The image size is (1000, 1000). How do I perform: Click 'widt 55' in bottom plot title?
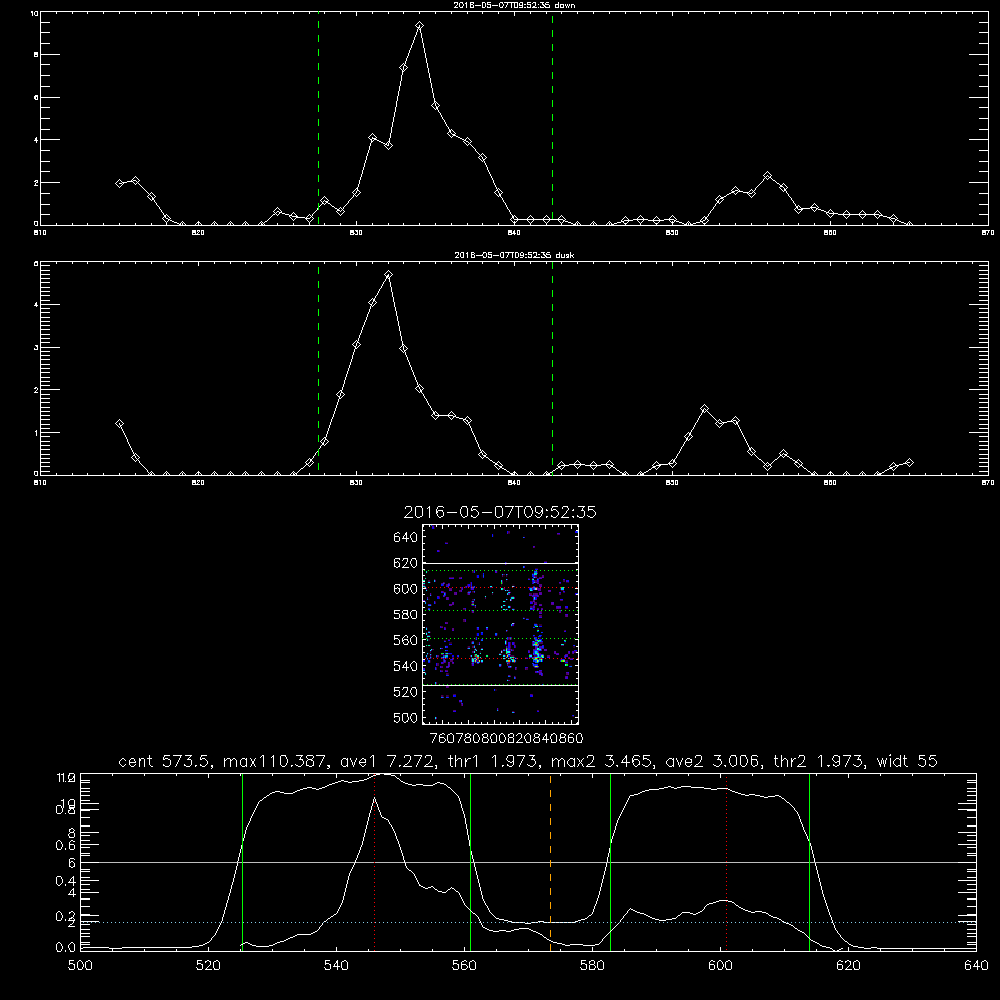(x=908, y=761)
